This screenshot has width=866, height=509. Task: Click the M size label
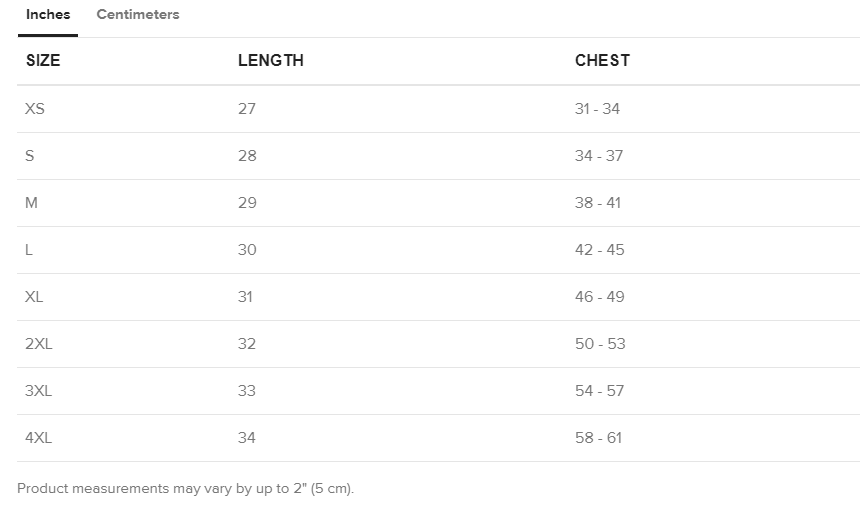pyautogui.click(x=32, y=203)
